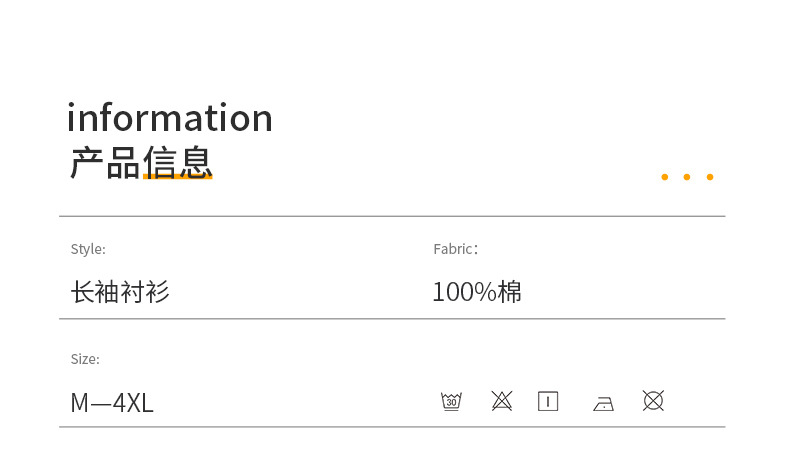Click the divider line below the title
790x453 pixels.
[x=392, y=216]
